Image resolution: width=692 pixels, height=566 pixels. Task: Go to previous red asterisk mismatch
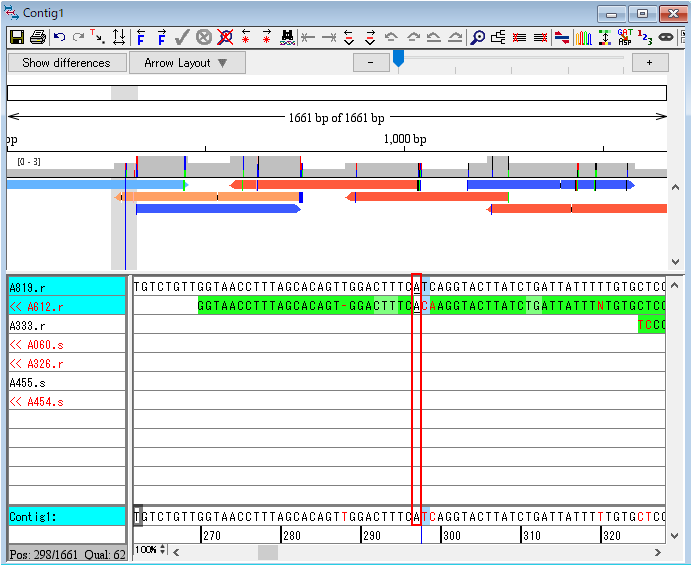point(246,37)
